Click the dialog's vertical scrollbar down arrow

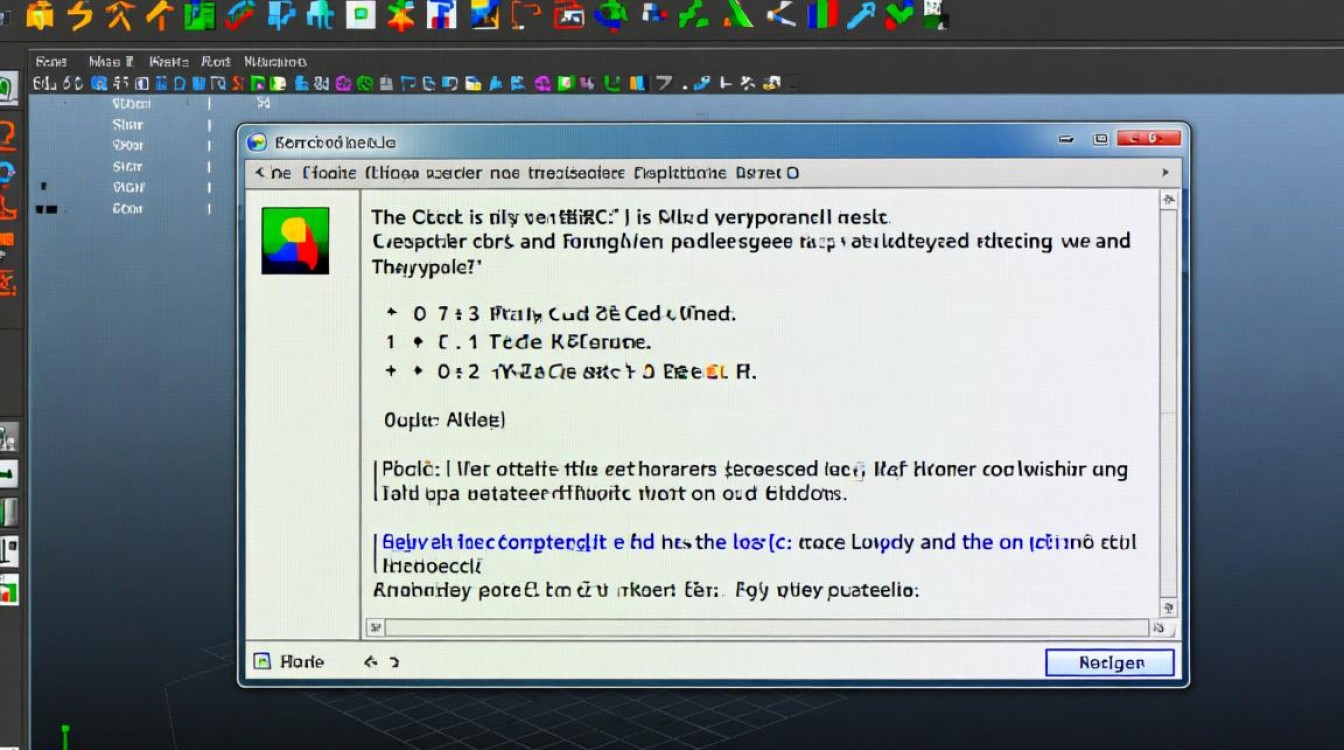pos(1168,607)
